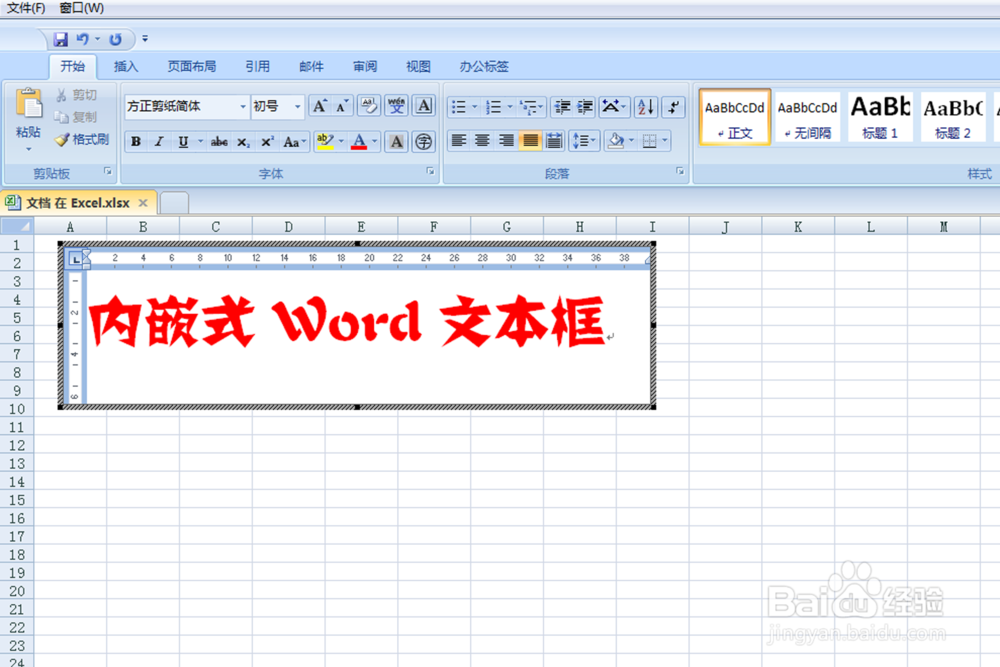Click the Clear Formatting icon
The width and height of the screenshot is (1000, 667).
[x=370, y=106]
